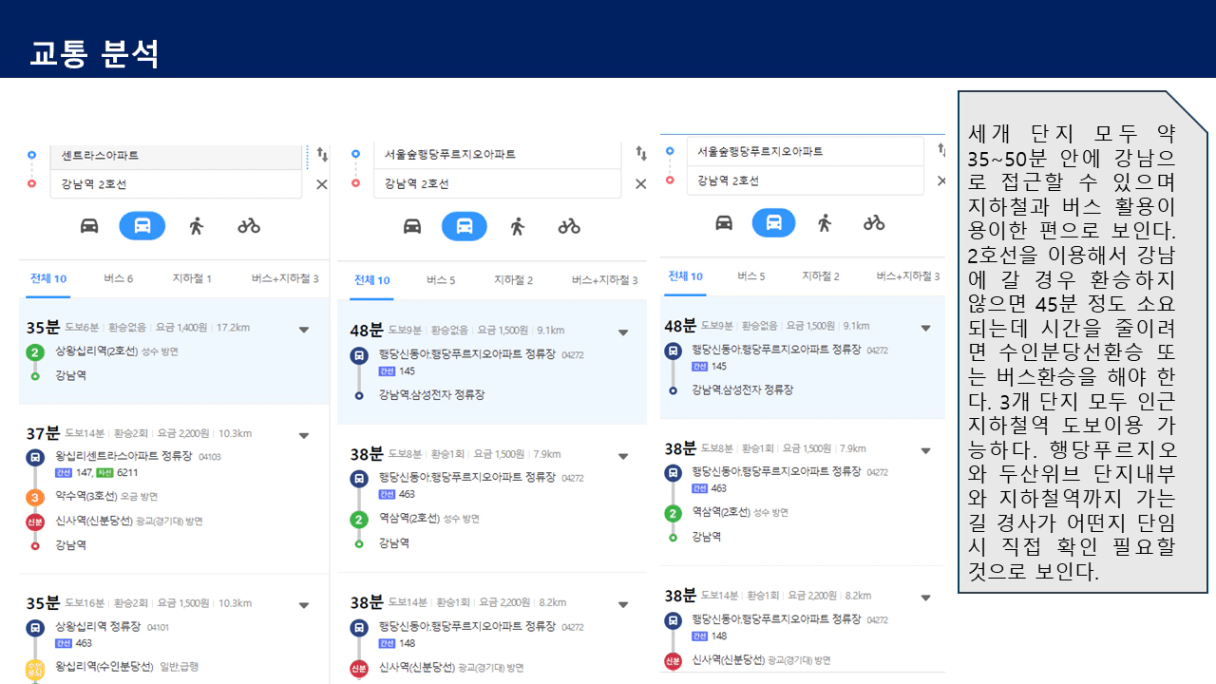The width and height of the screenshot is (1216, 684).
Task: Click the 수인분당선 icon at 왕십리역
Action: [35, 668]
